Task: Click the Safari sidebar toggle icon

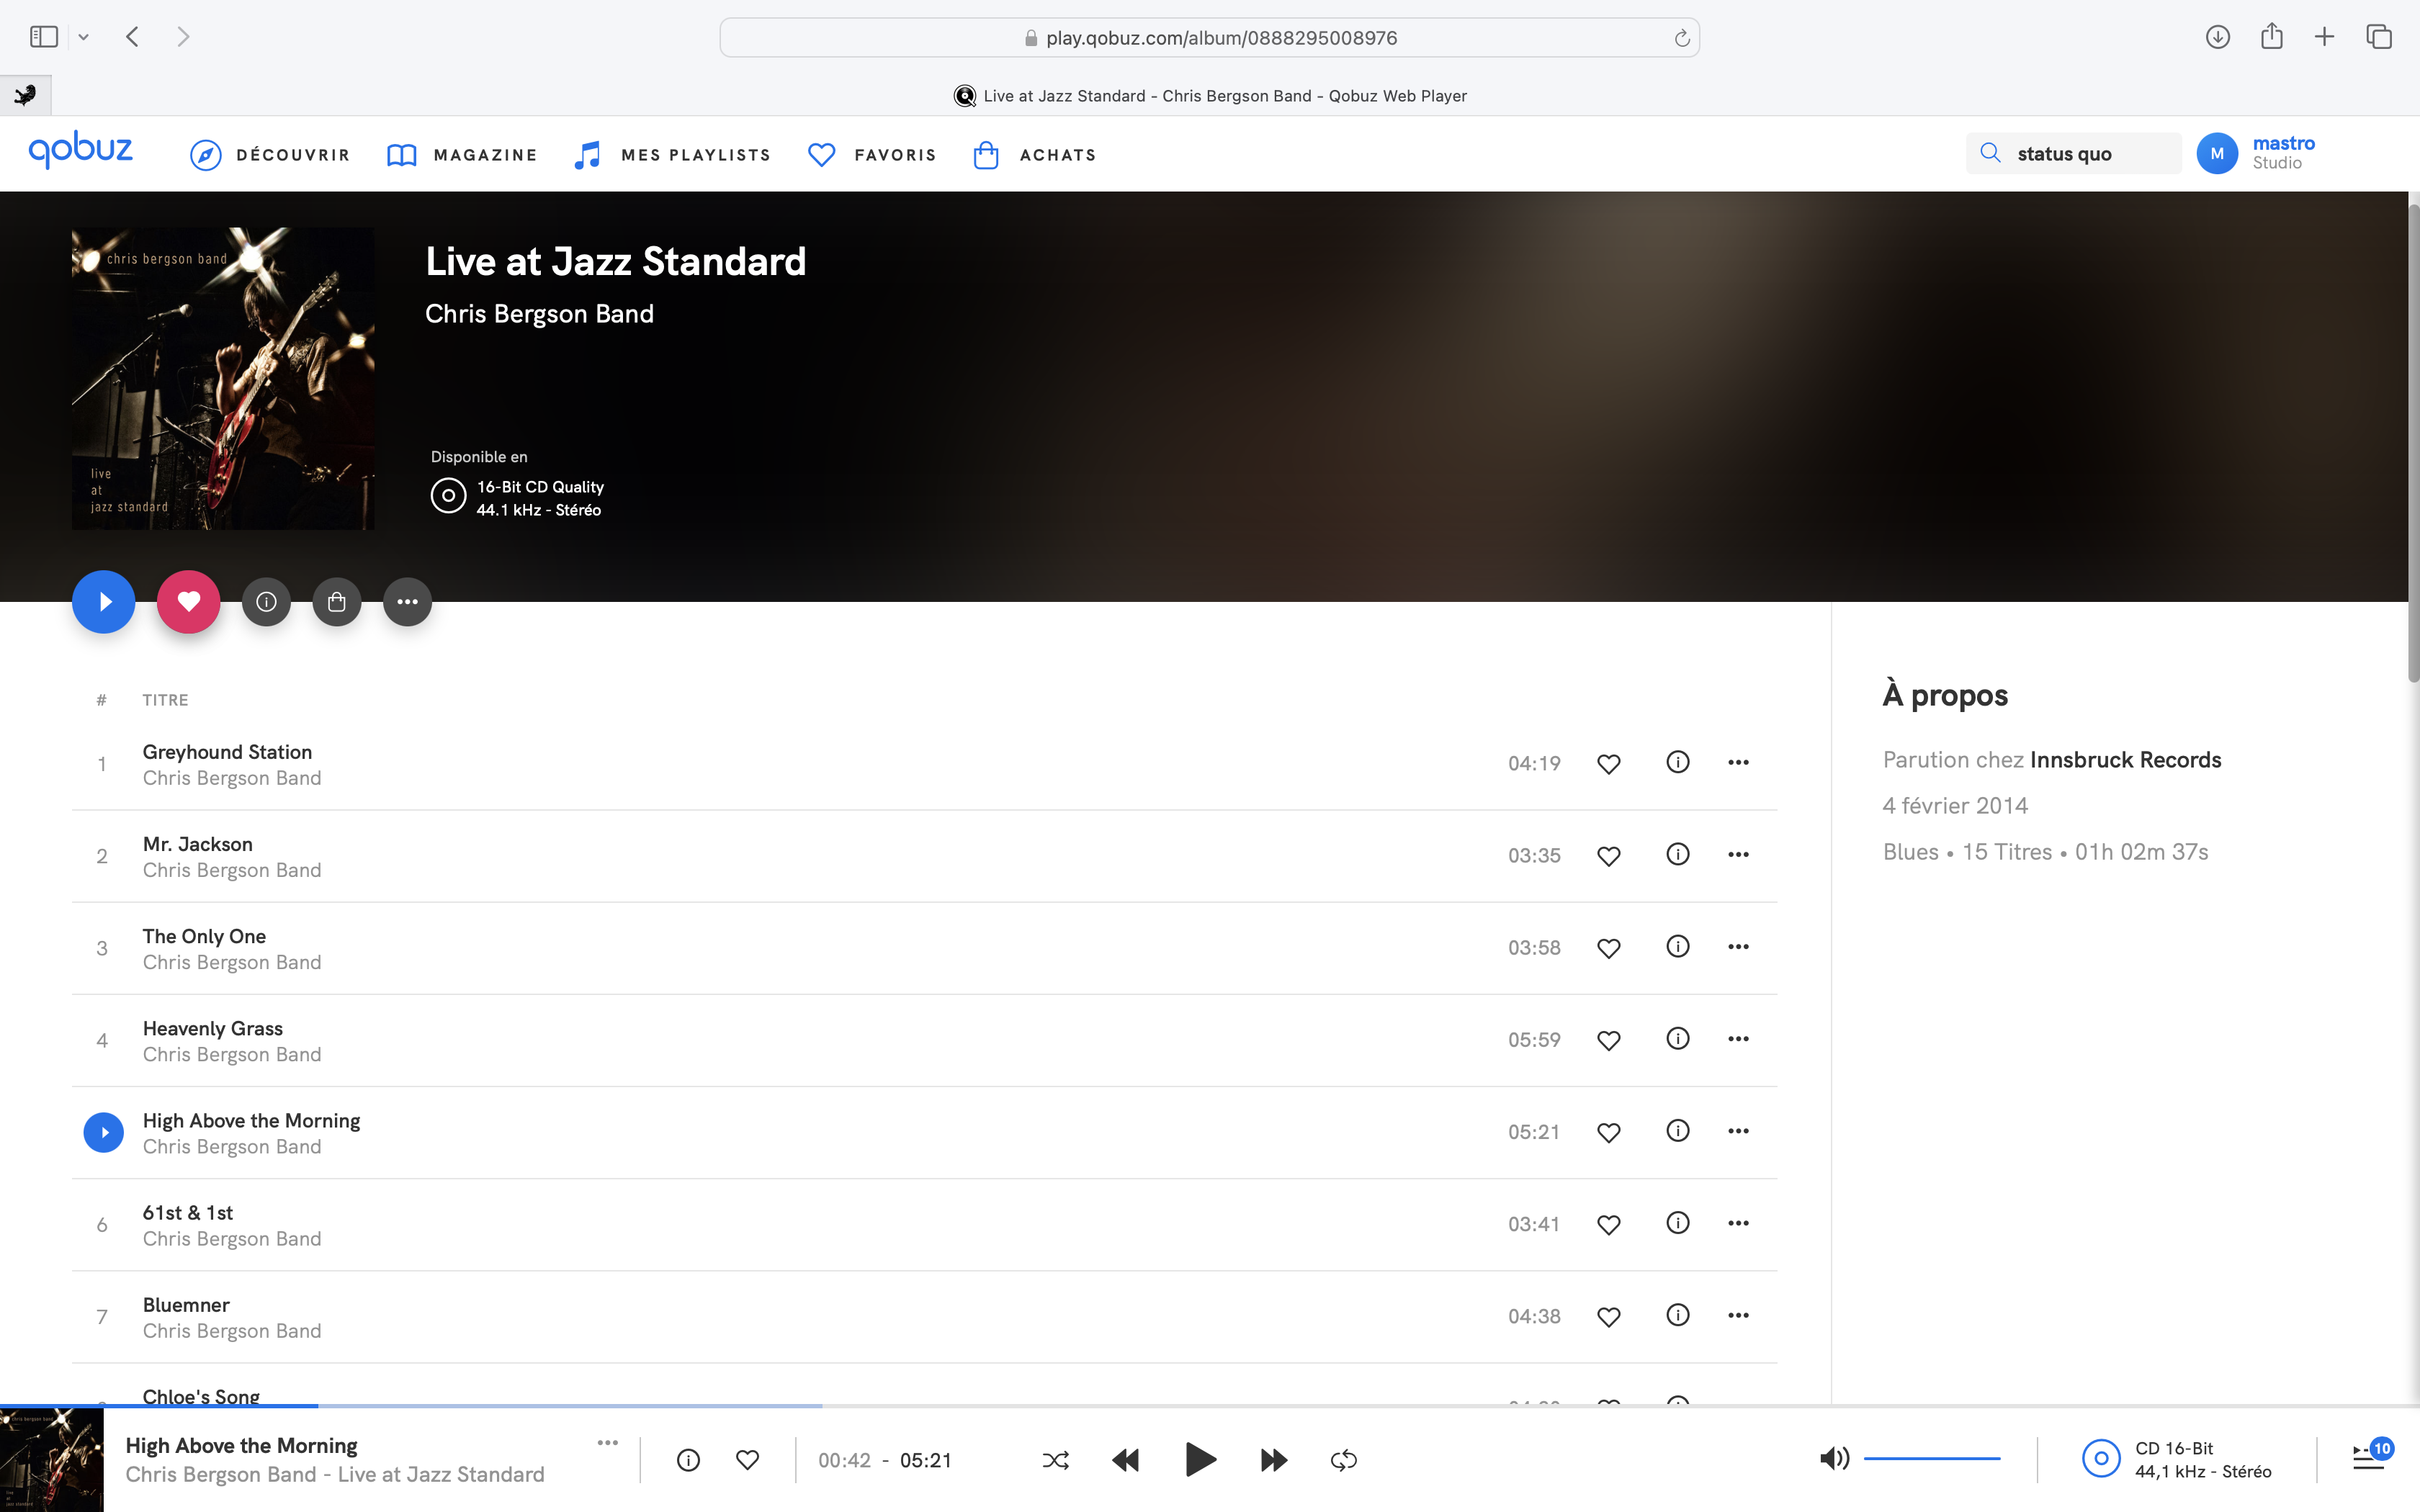Action: pyautogui.click(x=44, y=37)
